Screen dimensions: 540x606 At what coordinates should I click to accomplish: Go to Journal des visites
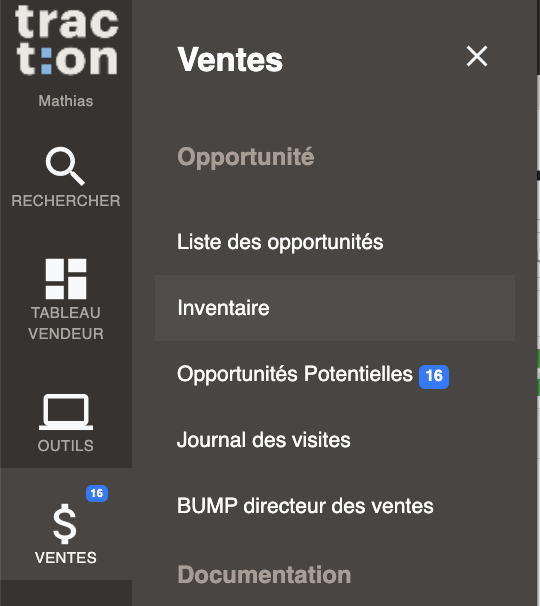tap(264, 440)
